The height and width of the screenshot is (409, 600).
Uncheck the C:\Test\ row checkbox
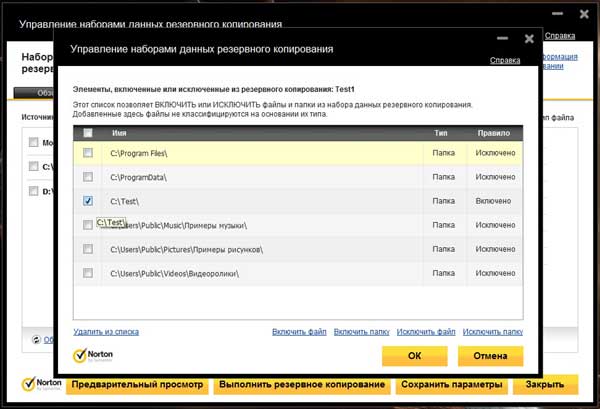pos(88,200)
